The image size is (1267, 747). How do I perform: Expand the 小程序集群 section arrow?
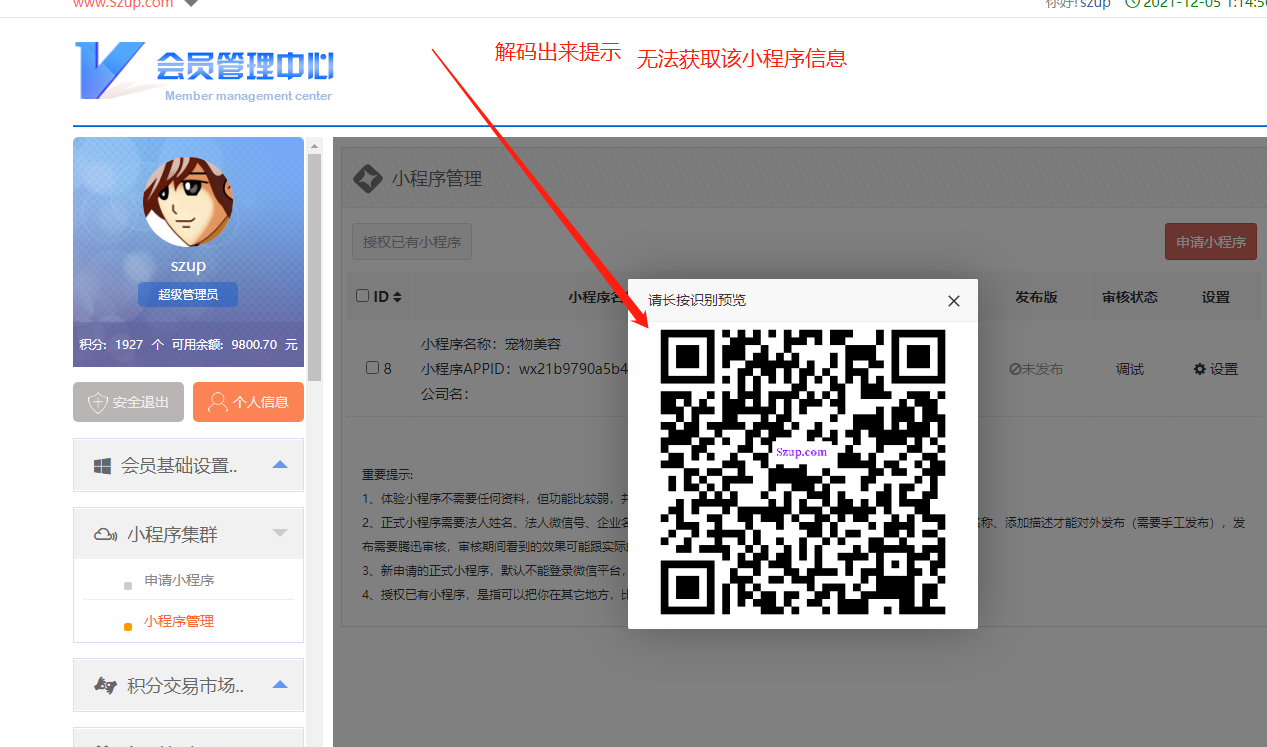[280, 534]
